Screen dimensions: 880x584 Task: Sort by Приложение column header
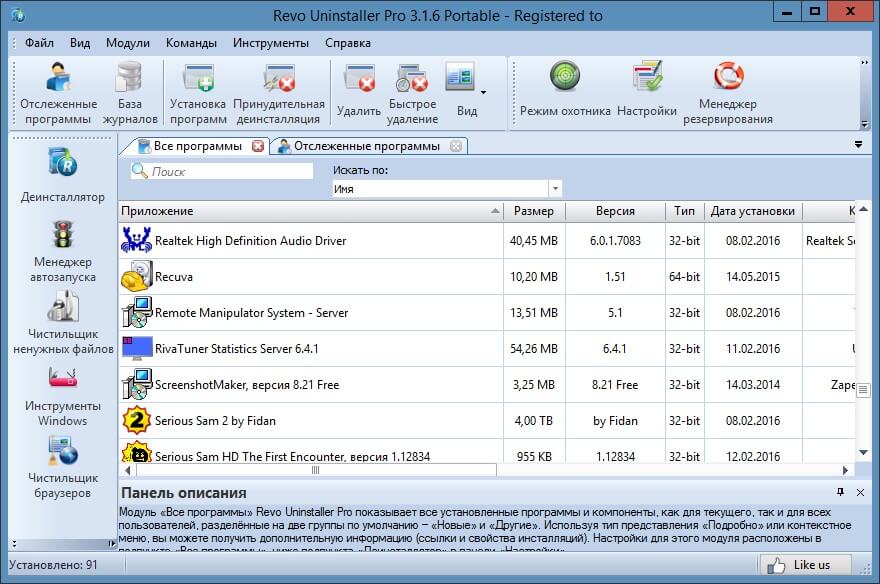click(311, 211)
